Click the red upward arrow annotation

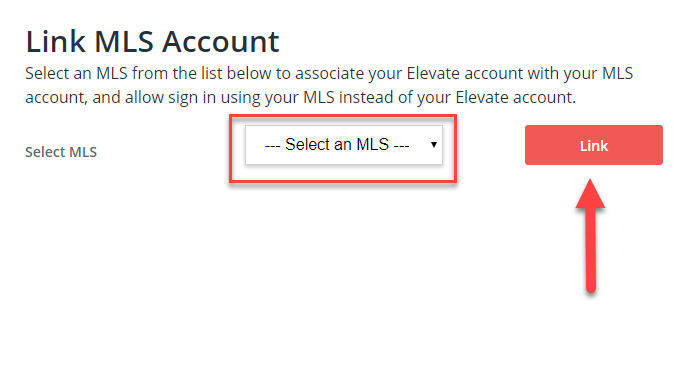(x=591, y=235)
